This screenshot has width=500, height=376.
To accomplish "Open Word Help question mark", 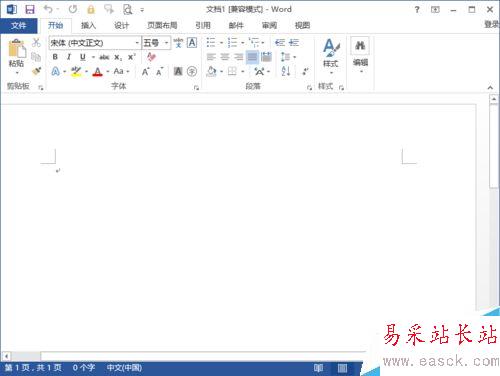I will click(x=417, y=10).
